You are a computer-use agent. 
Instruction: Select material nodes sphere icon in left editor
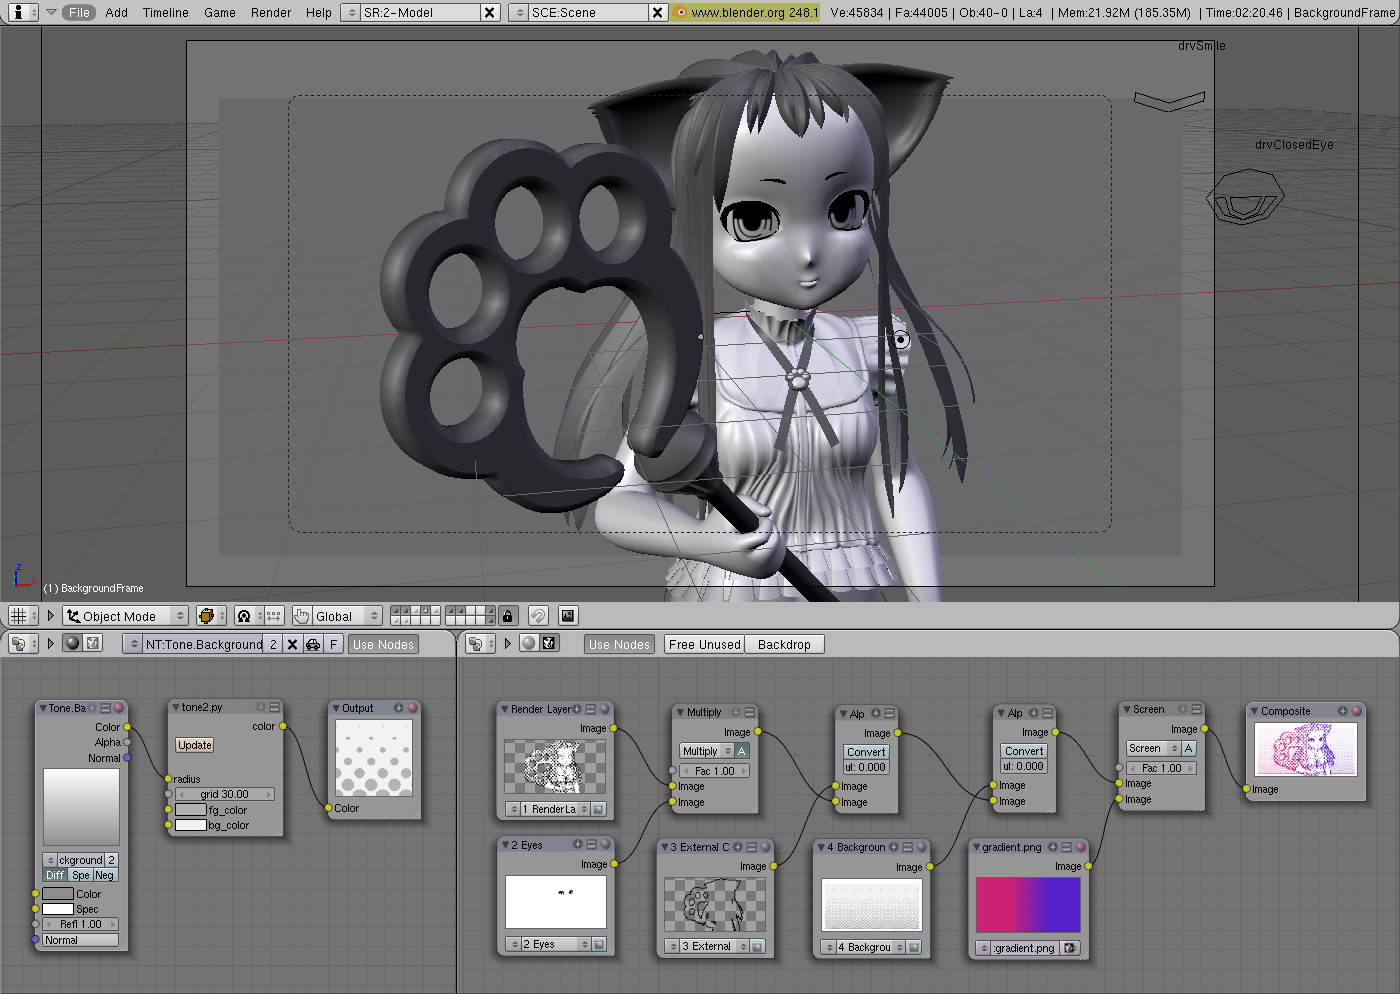[72, 644]
